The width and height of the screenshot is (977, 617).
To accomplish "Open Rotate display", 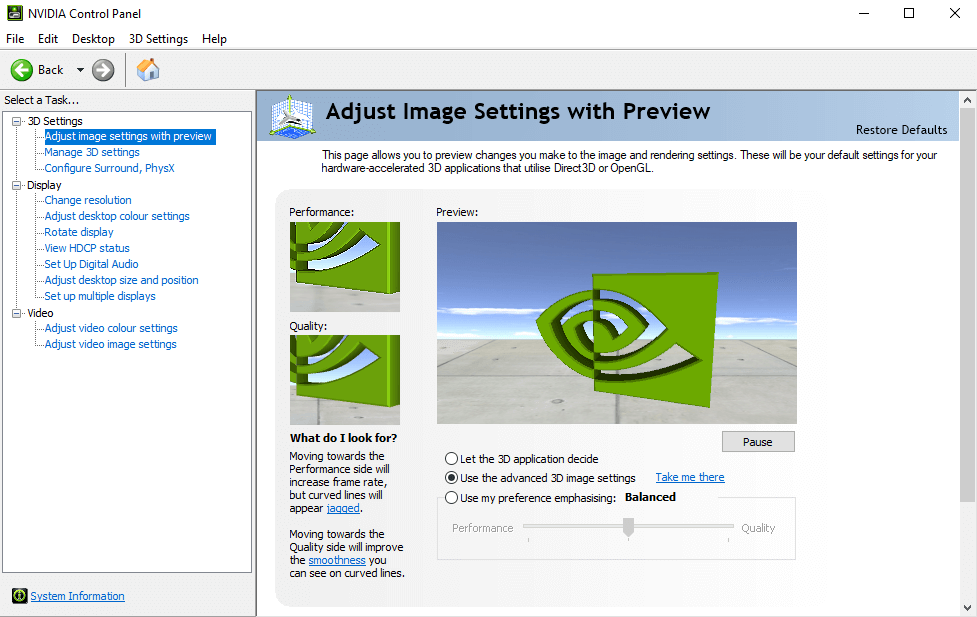I will (x=79, y=232).
